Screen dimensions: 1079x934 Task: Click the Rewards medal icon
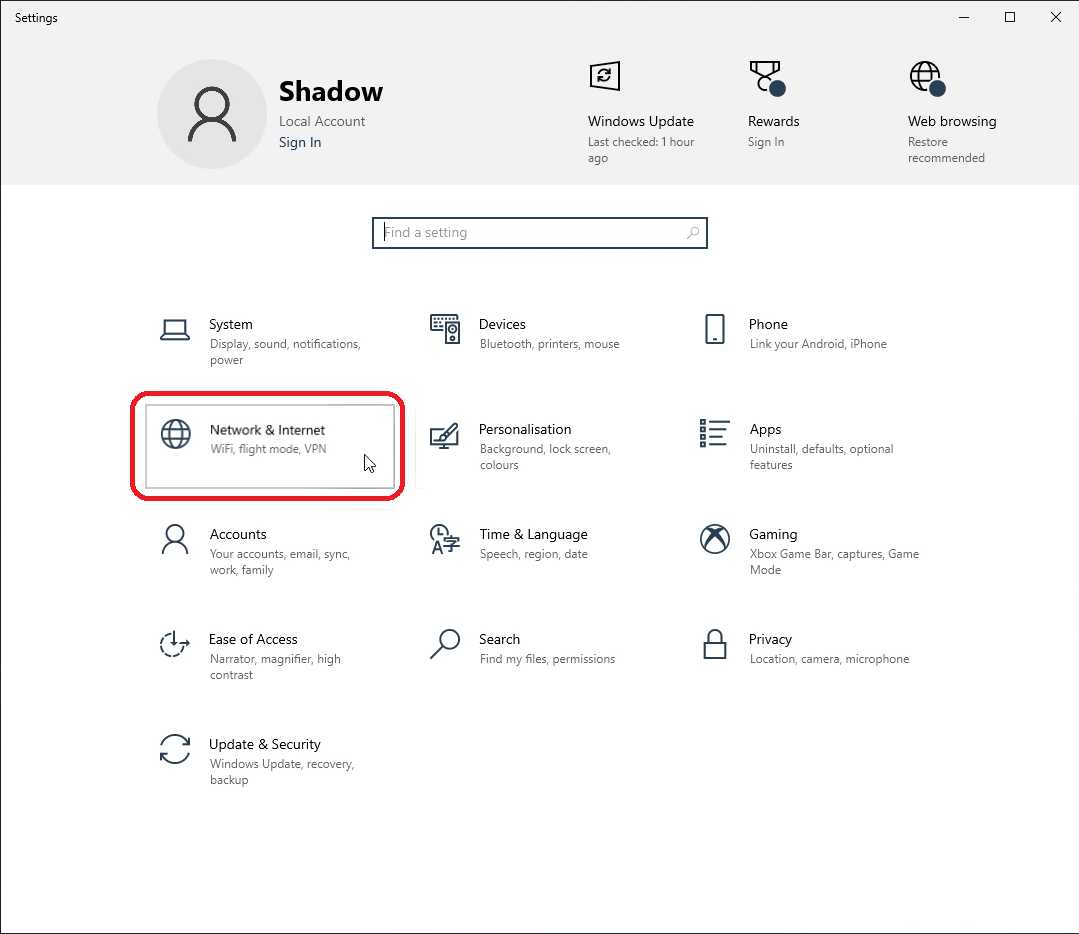click(767, 78)
